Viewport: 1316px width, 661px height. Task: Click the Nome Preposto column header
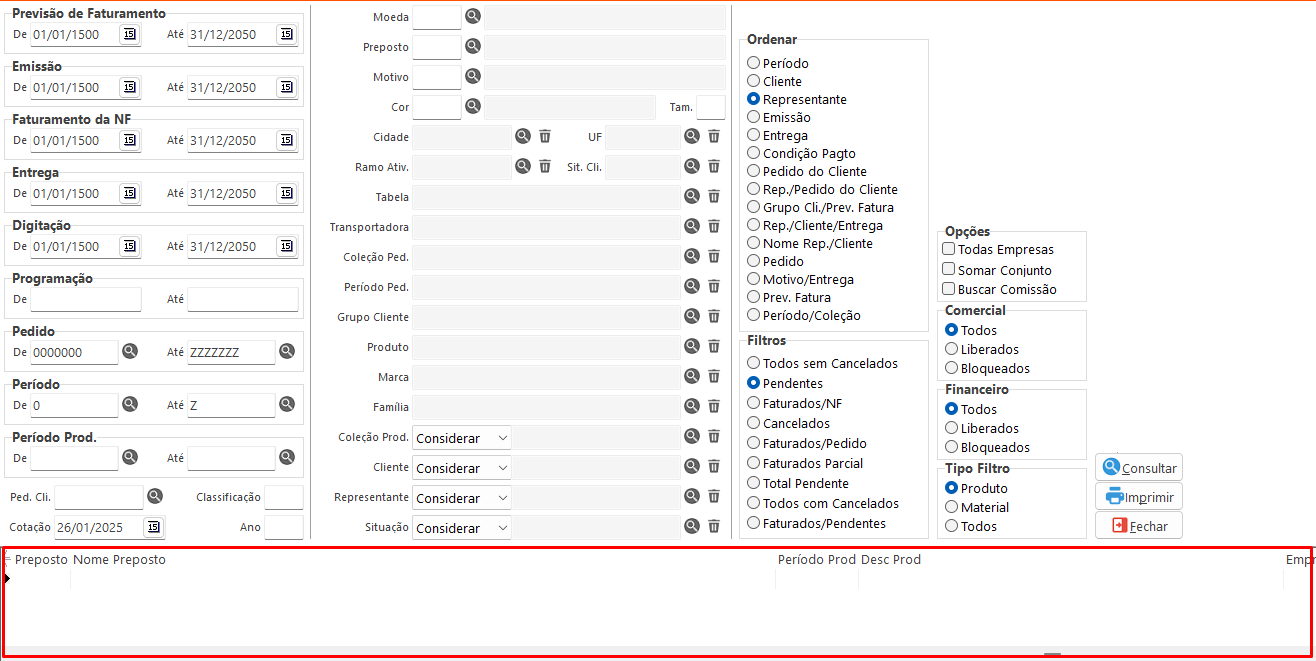coord(120,560)
